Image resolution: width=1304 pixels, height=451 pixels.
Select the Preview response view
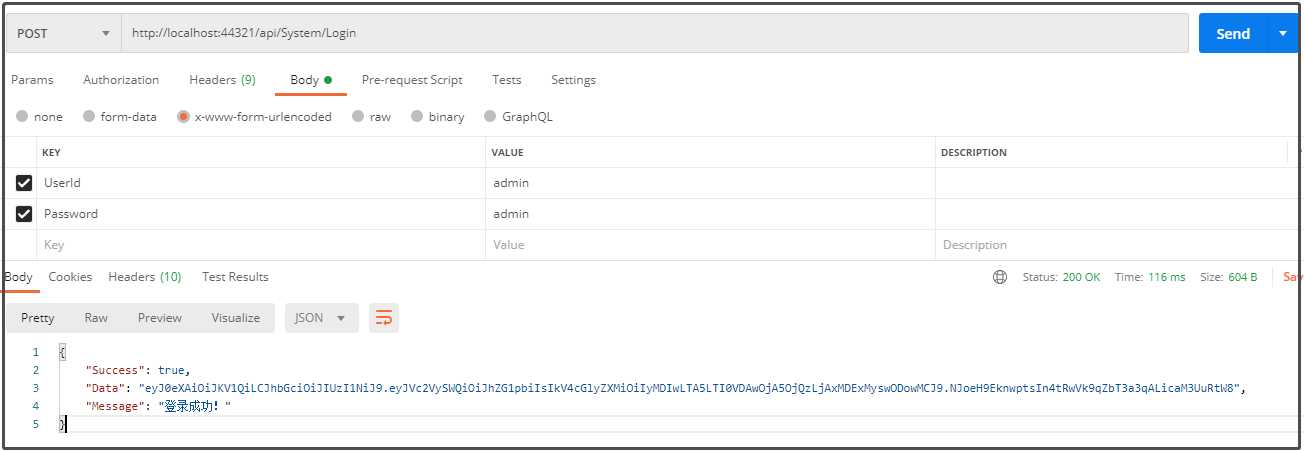click(x=160, y=318)
